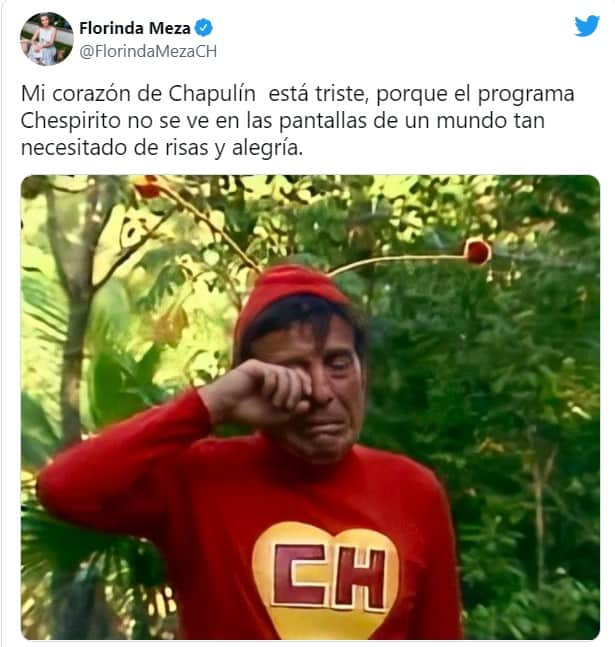Open the @FlorindaMezaCH handle link
The image size is (615, 647).
pos(148,51)
